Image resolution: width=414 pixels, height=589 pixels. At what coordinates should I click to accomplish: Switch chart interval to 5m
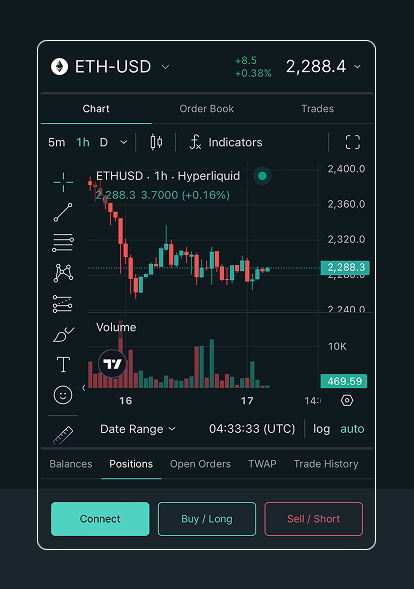click(x=57, y=142)
